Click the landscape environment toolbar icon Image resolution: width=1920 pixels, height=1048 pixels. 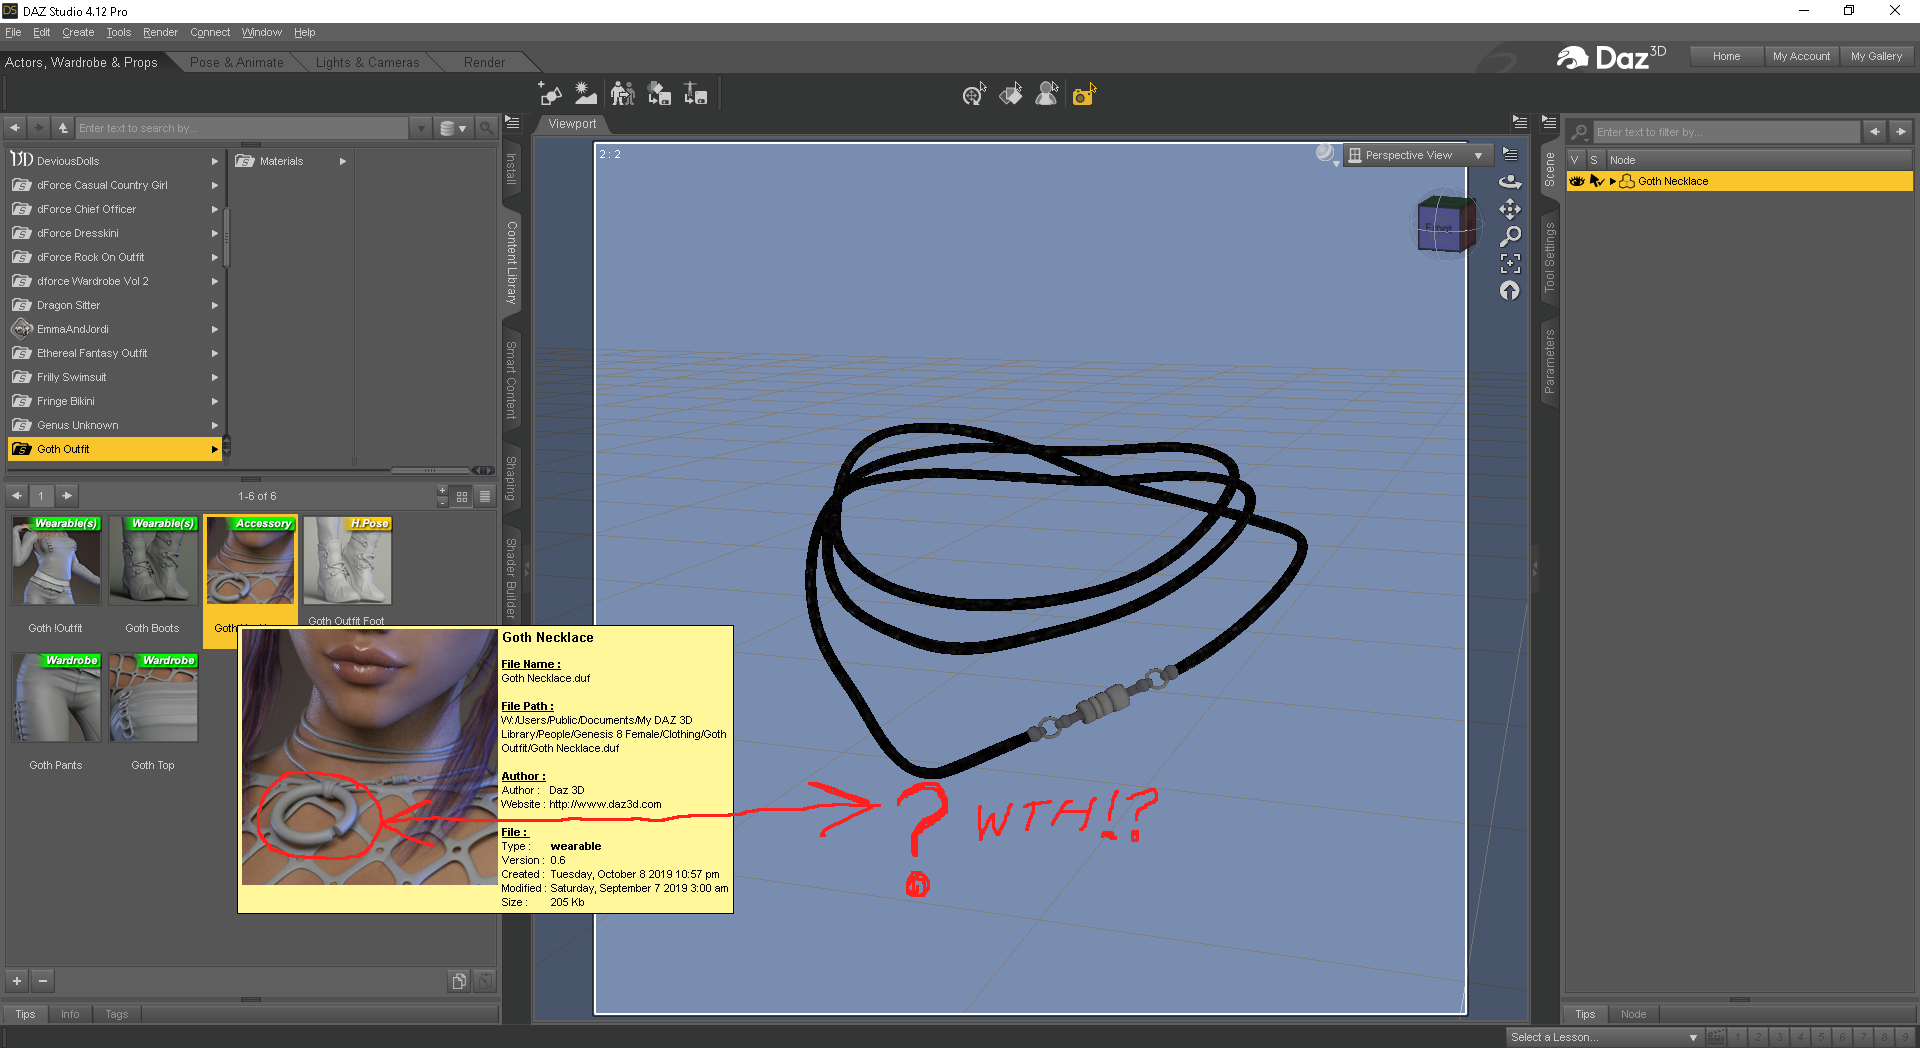586,94
